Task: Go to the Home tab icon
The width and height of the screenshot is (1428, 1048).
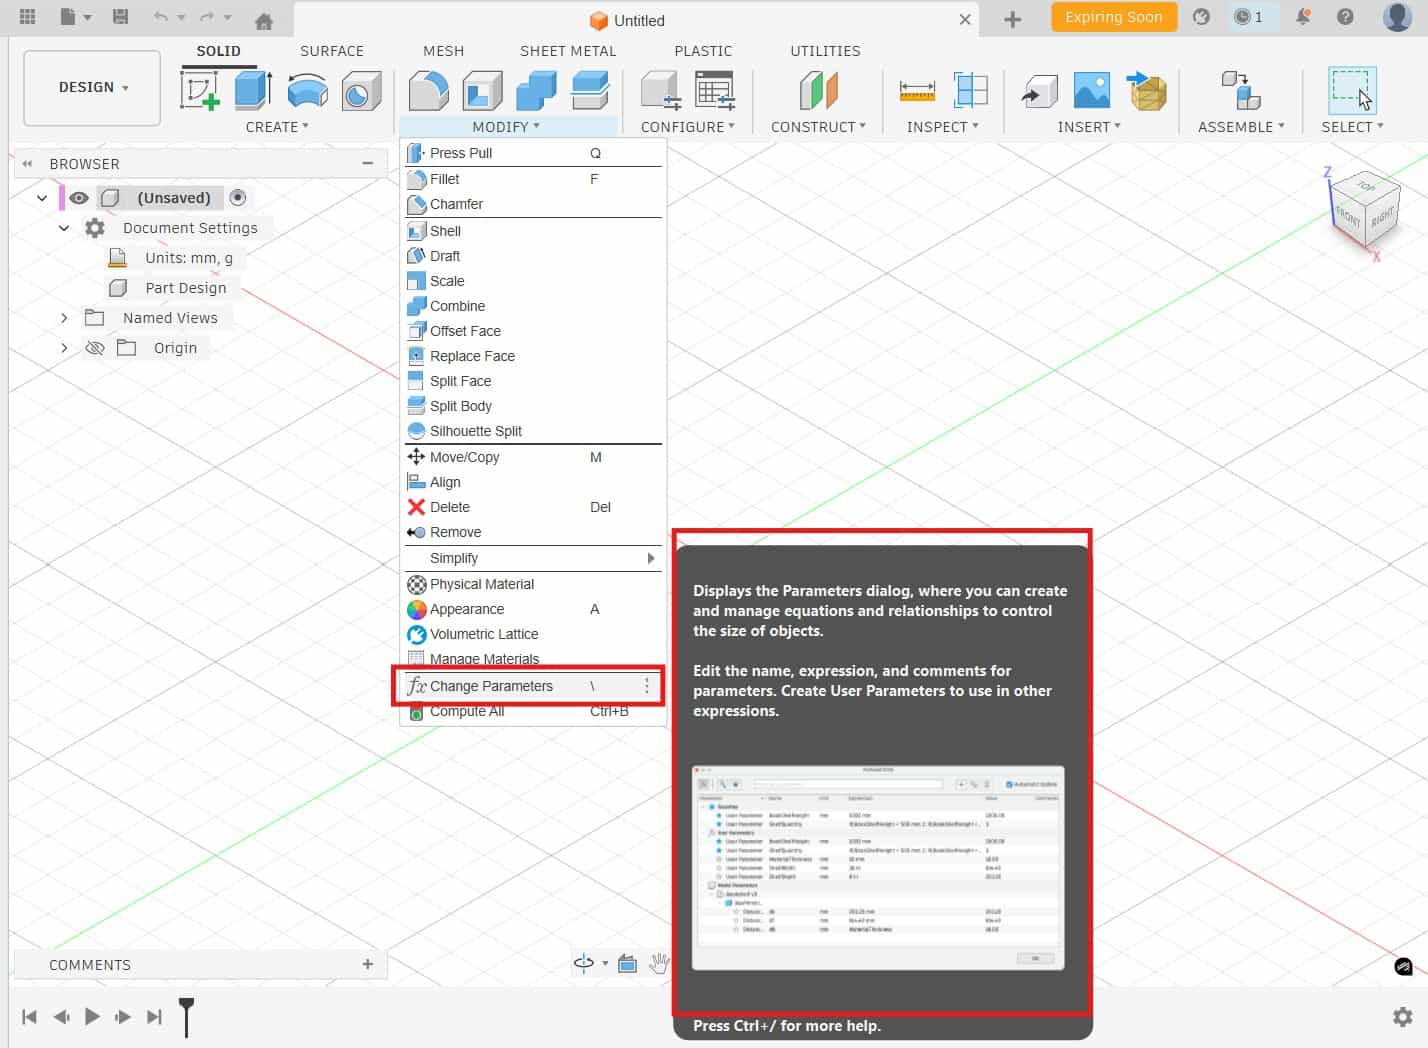Action: pyautogui.click(x=264, y=20)
